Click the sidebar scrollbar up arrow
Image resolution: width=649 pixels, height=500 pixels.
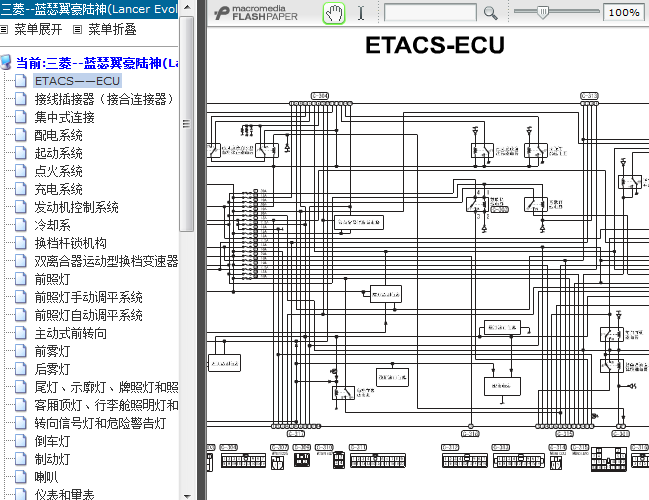tap(187, 7)
